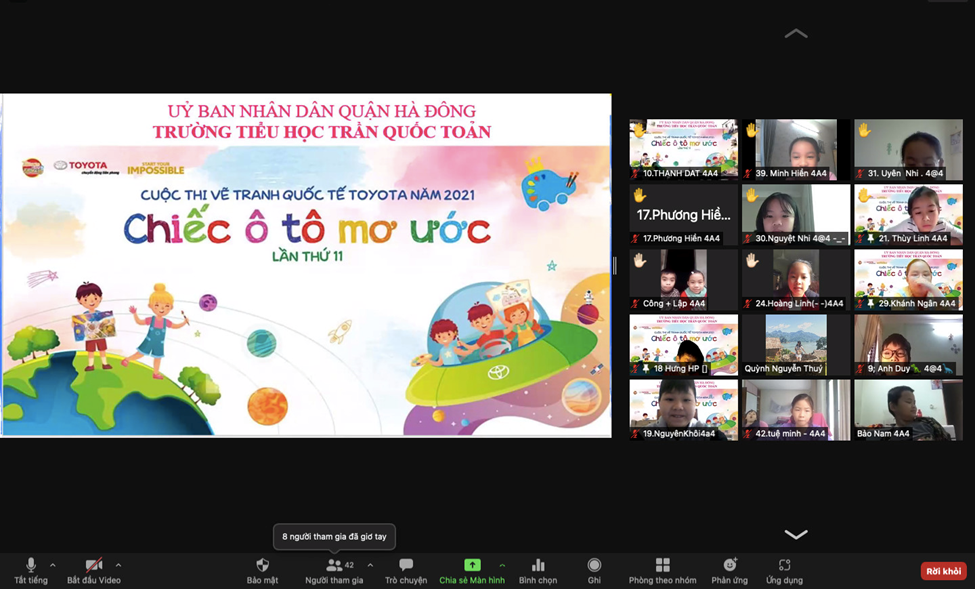Select the 24.Hoàng Linh video tile
The image size is (975, 589).
pos(796,280)
